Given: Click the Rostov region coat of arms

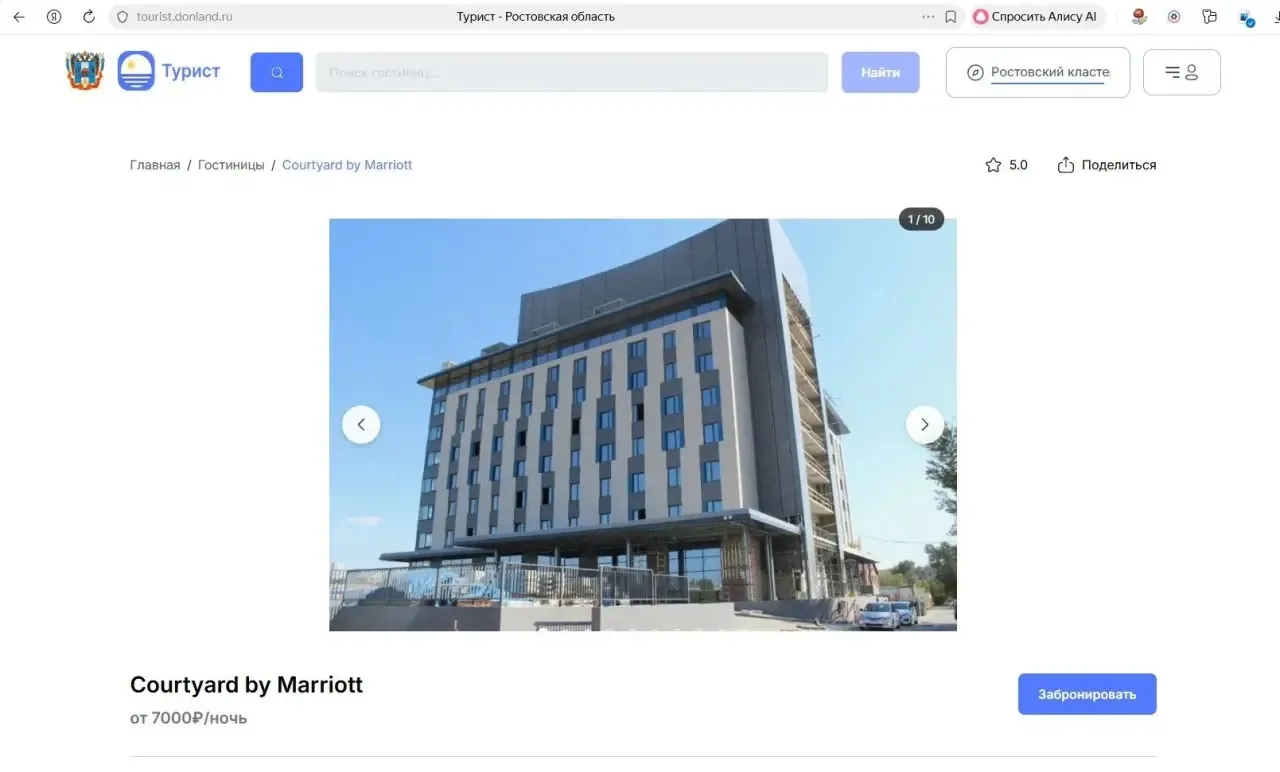Looking at the screenshot, I should click(x=85, y=72).
